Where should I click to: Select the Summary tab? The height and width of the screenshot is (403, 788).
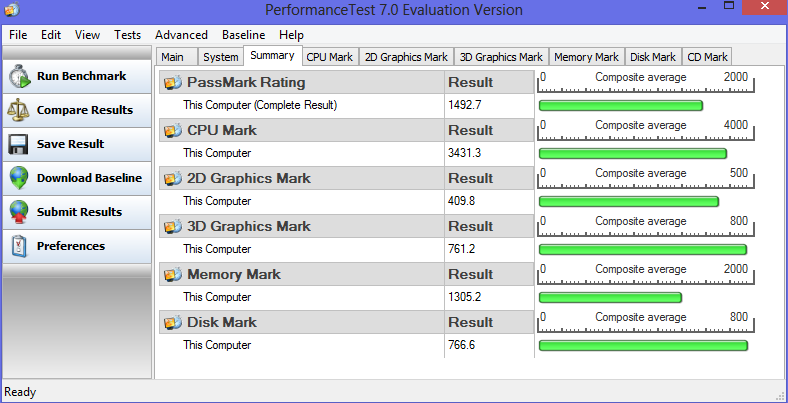click(x=272, y=55)
